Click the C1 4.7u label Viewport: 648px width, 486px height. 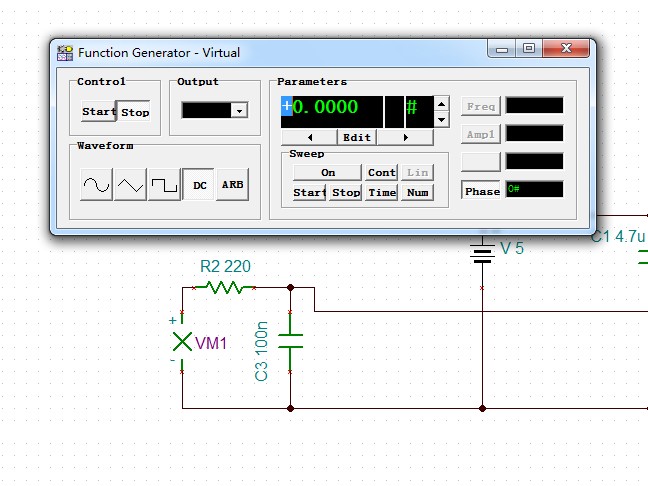[618, 236]
